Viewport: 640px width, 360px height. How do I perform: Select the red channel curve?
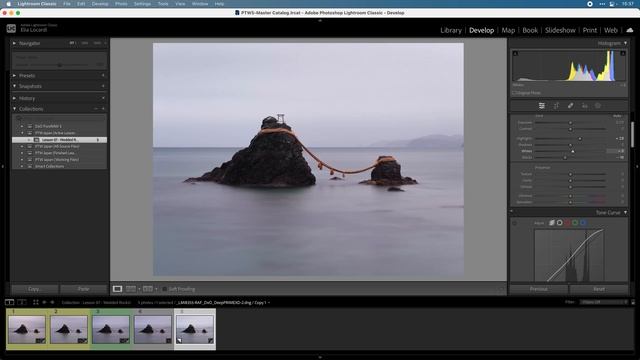pyautogui.click(x=567, y=223)
